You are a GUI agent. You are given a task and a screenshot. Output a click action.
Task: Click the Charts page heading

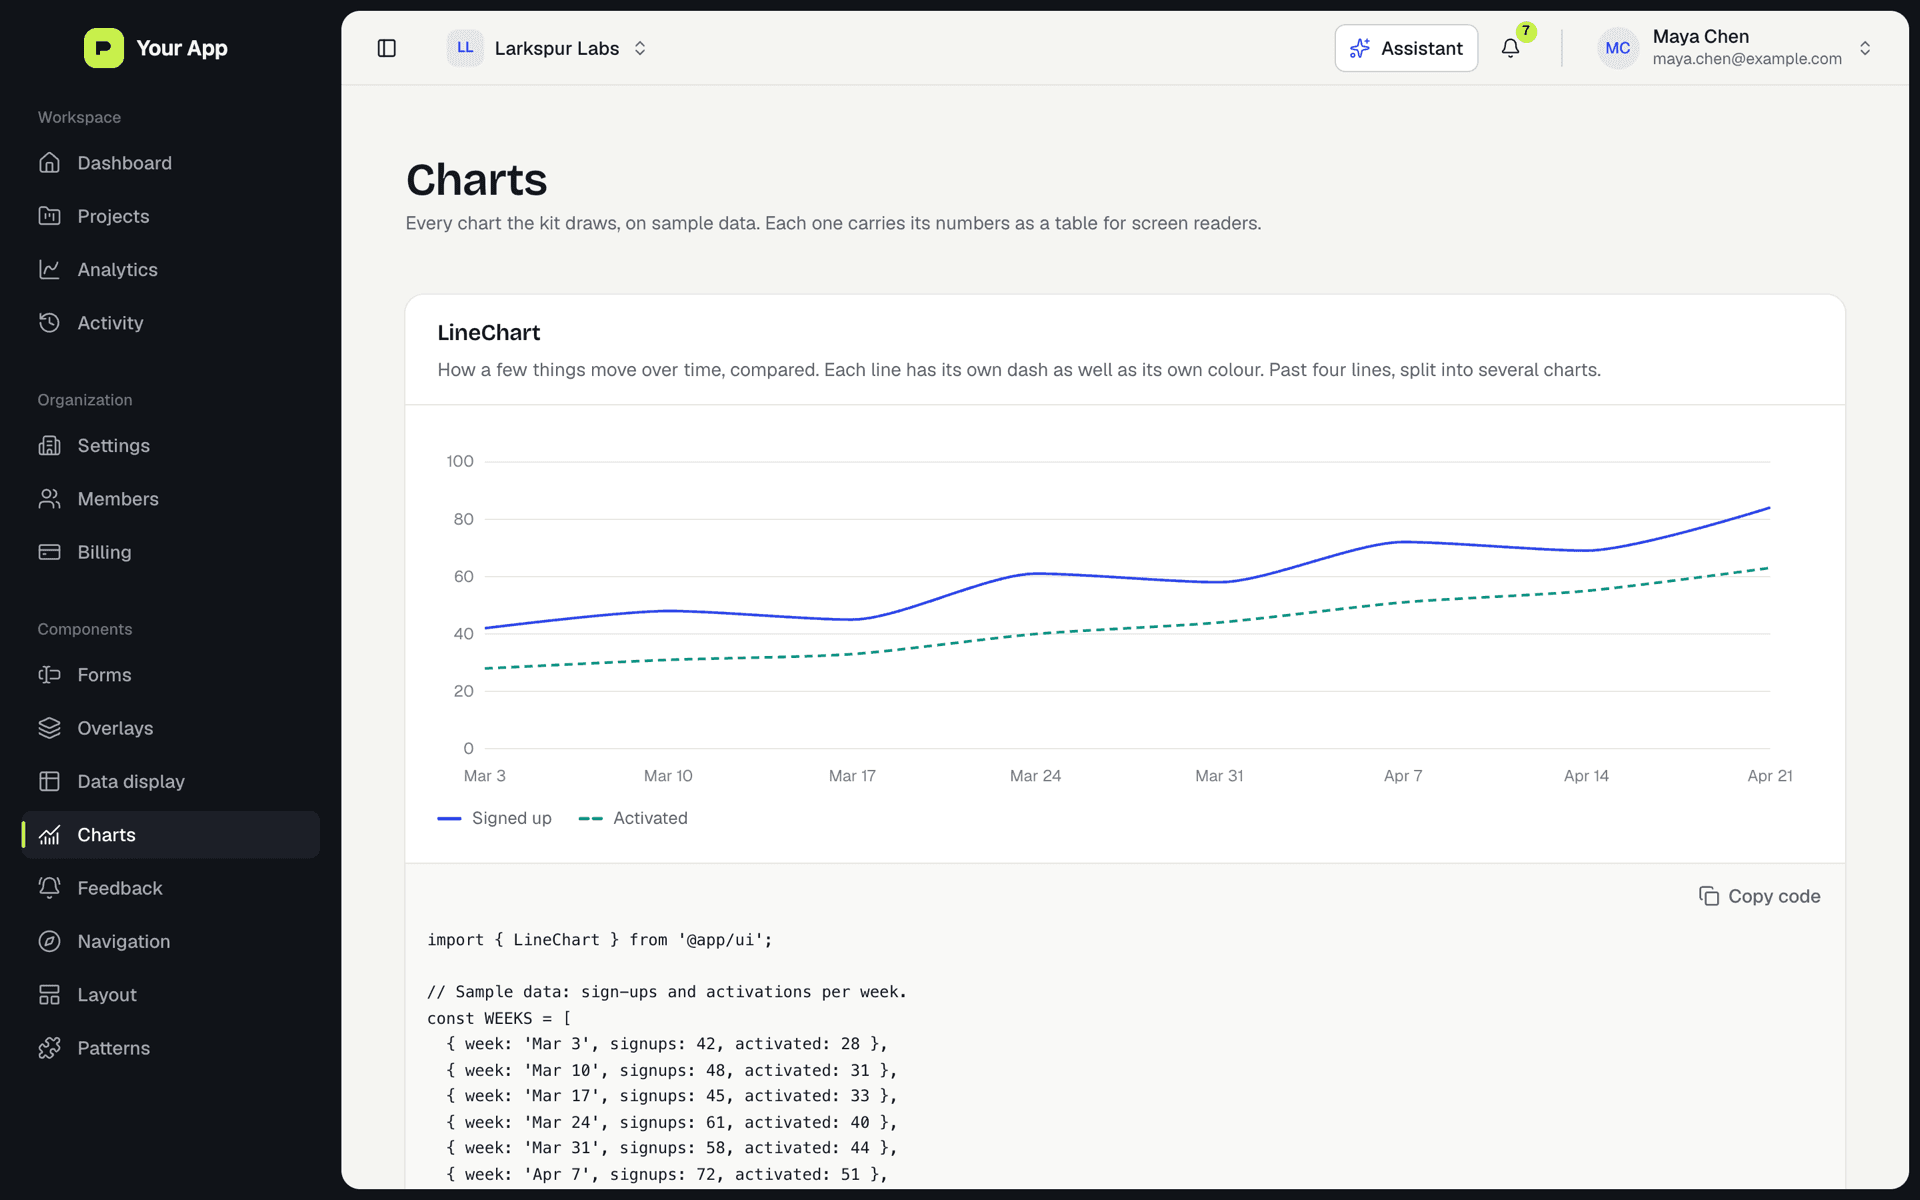[x=476, y=180]
